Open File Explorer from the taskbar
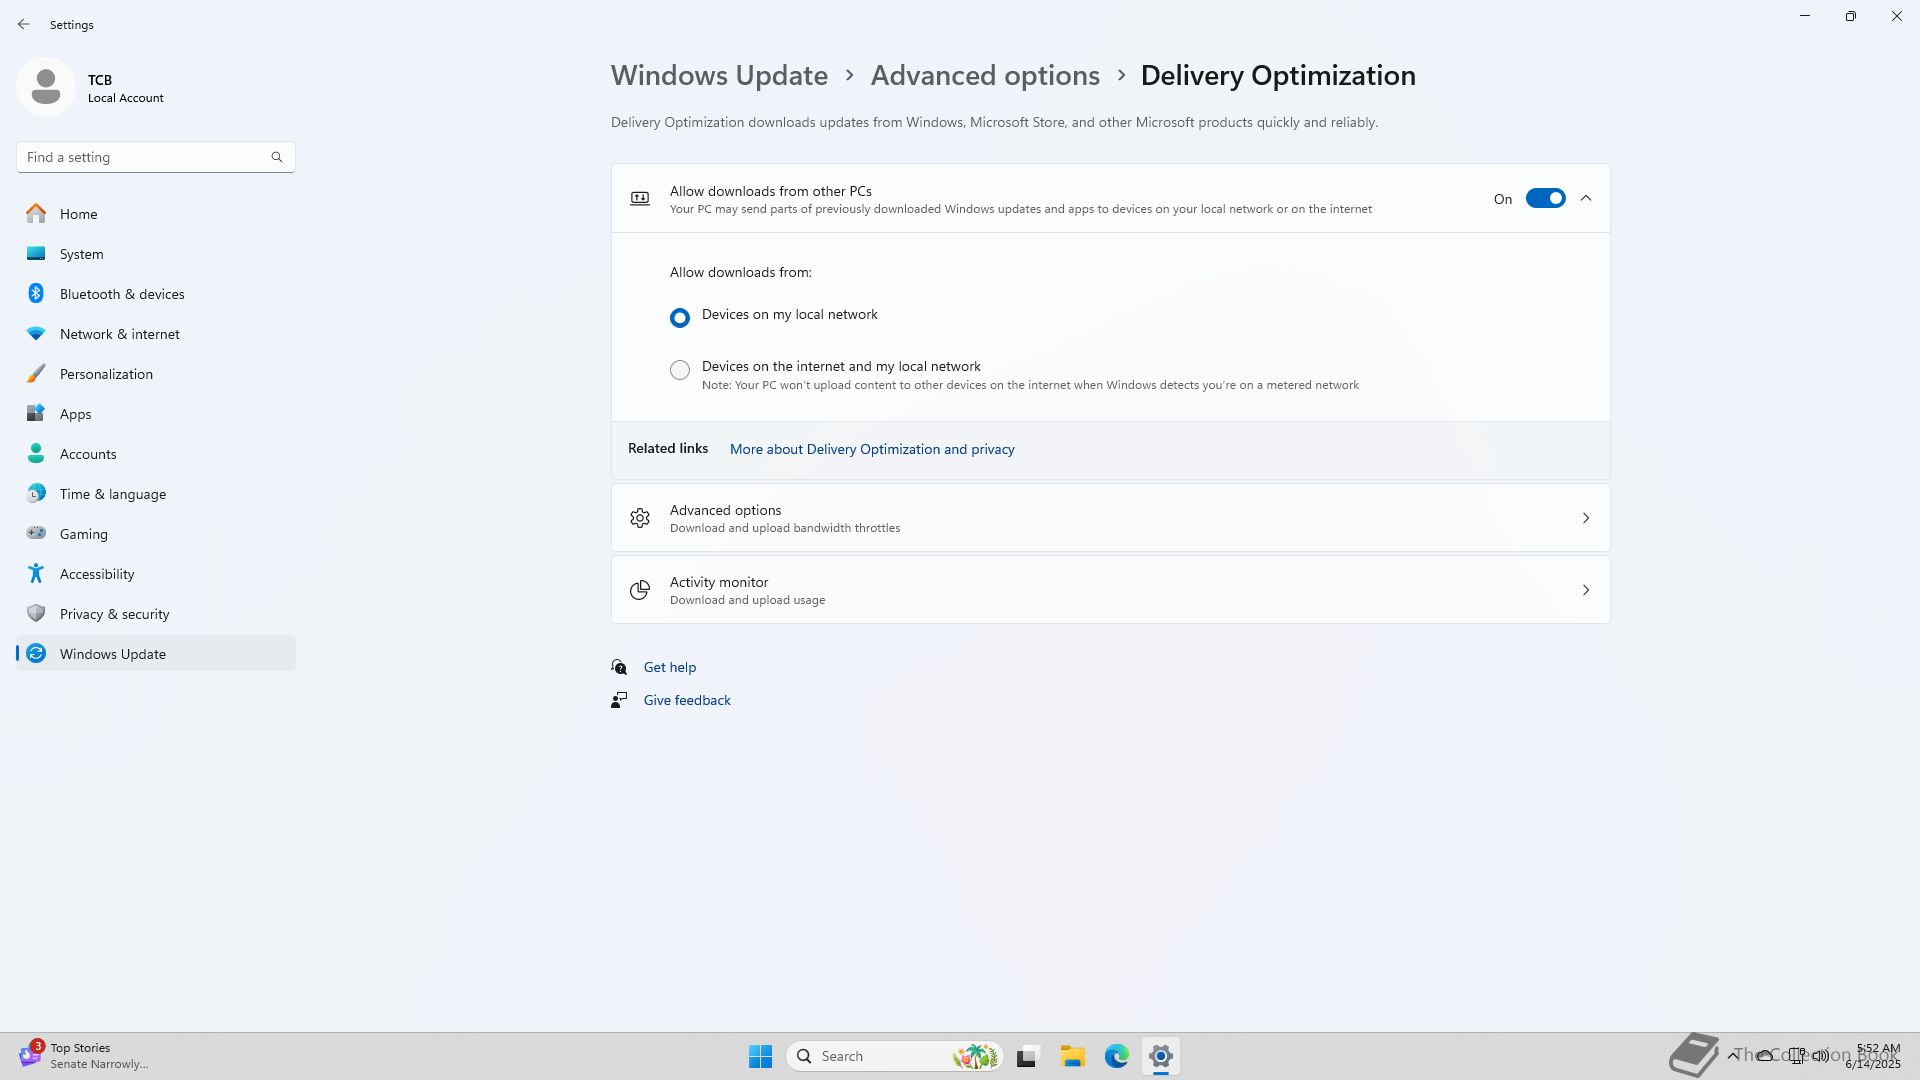The width and height of the screenshot is (1920, 1080). click(1072, 1056)
